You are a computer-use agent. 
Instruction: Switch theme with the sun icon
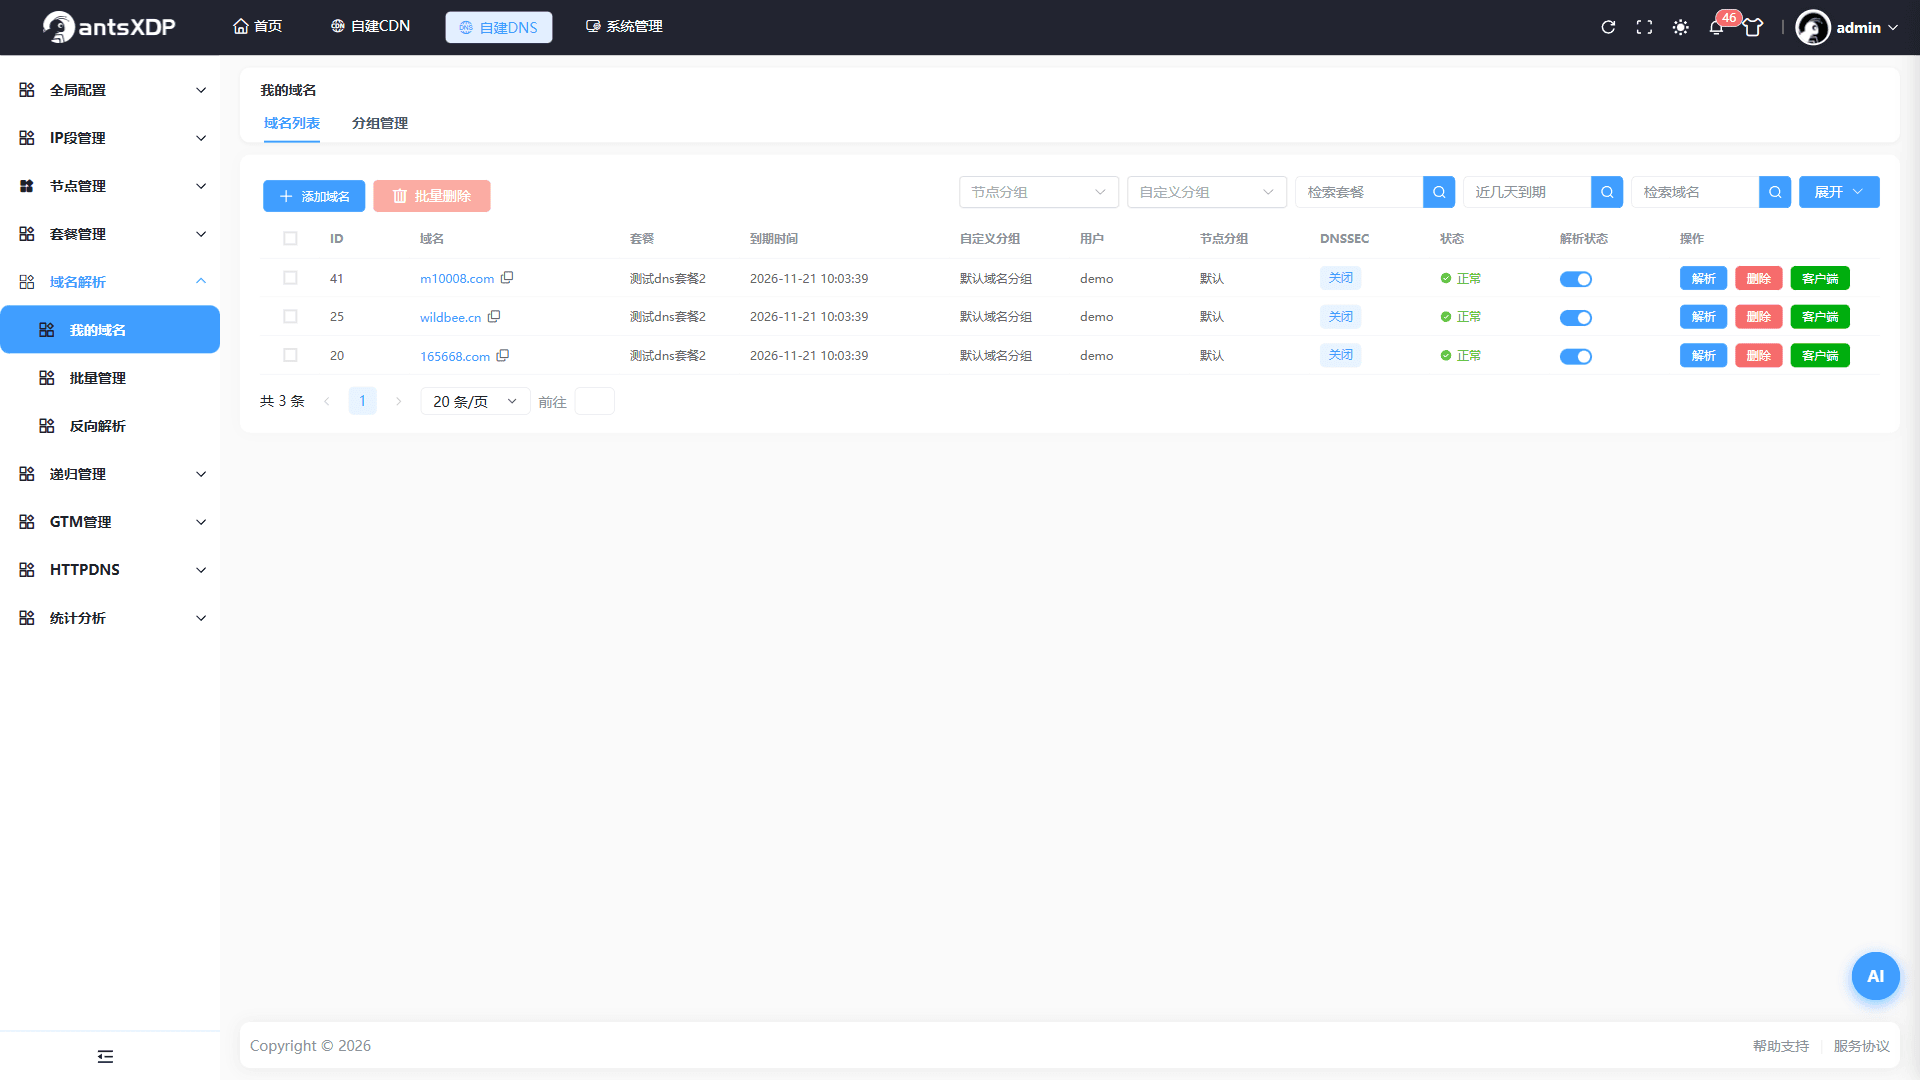[x=1681, y=27]
